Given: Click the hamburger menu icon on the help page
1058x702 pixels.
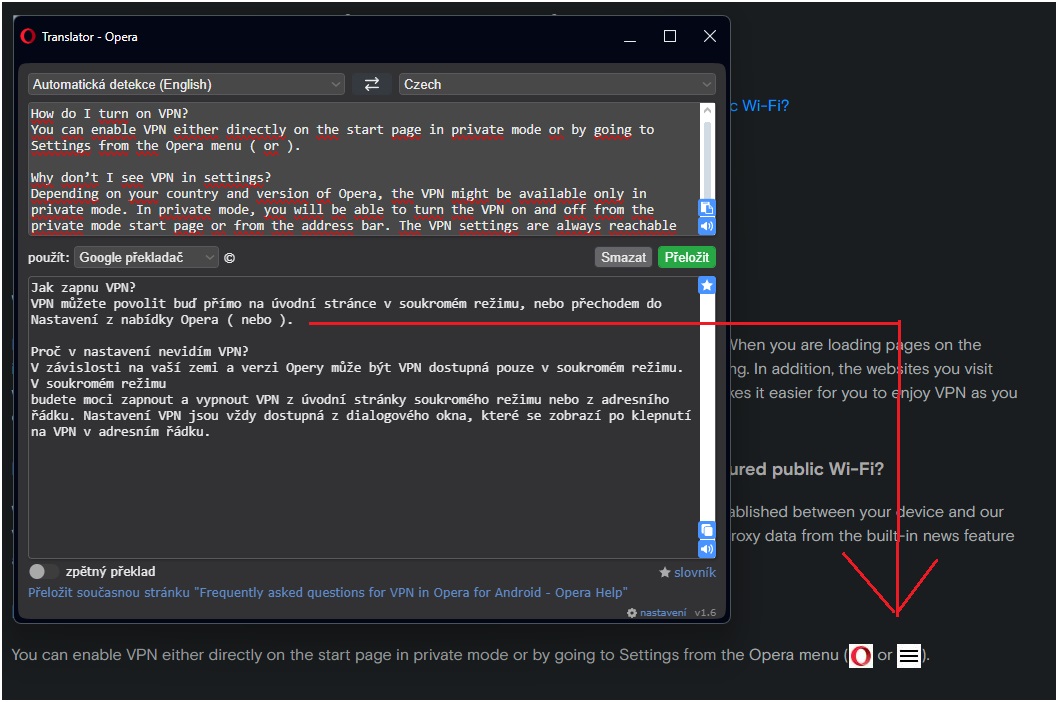Looking at the screenshot, I should coord(909,655).
